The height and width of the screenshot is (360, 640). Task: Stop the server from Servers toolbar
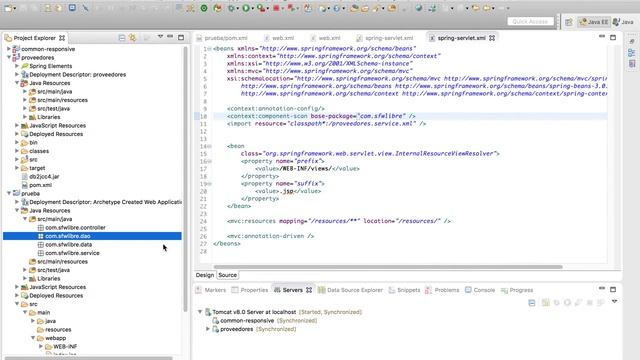click(x=589, y=302)
